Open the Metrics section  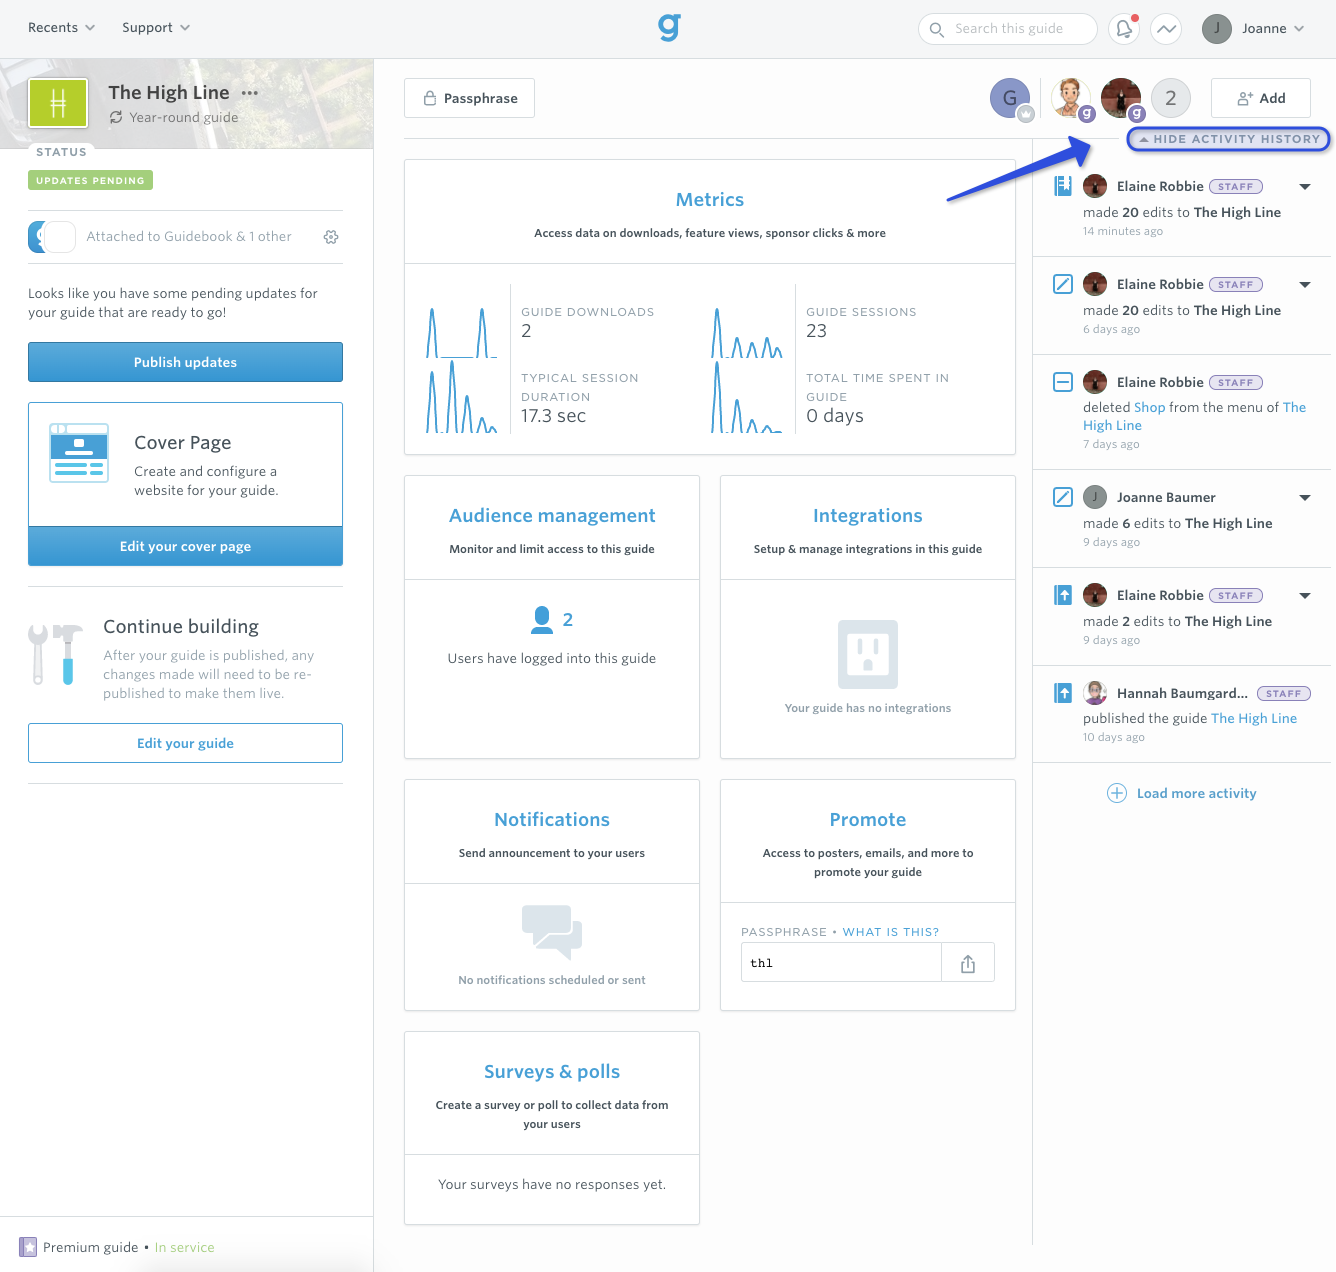click(710, 200)
